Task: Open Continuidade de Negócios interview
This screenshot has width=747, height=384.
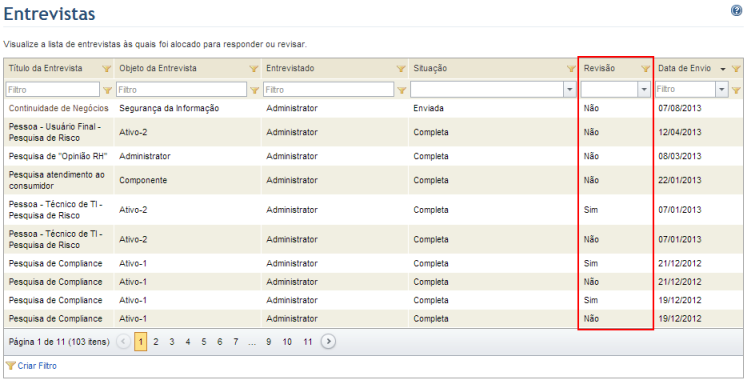Action: click(59, 109)
